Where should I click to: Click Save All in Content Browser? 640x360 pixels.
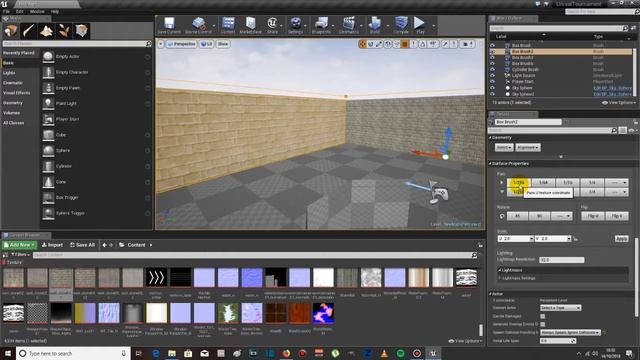(82, 245)
